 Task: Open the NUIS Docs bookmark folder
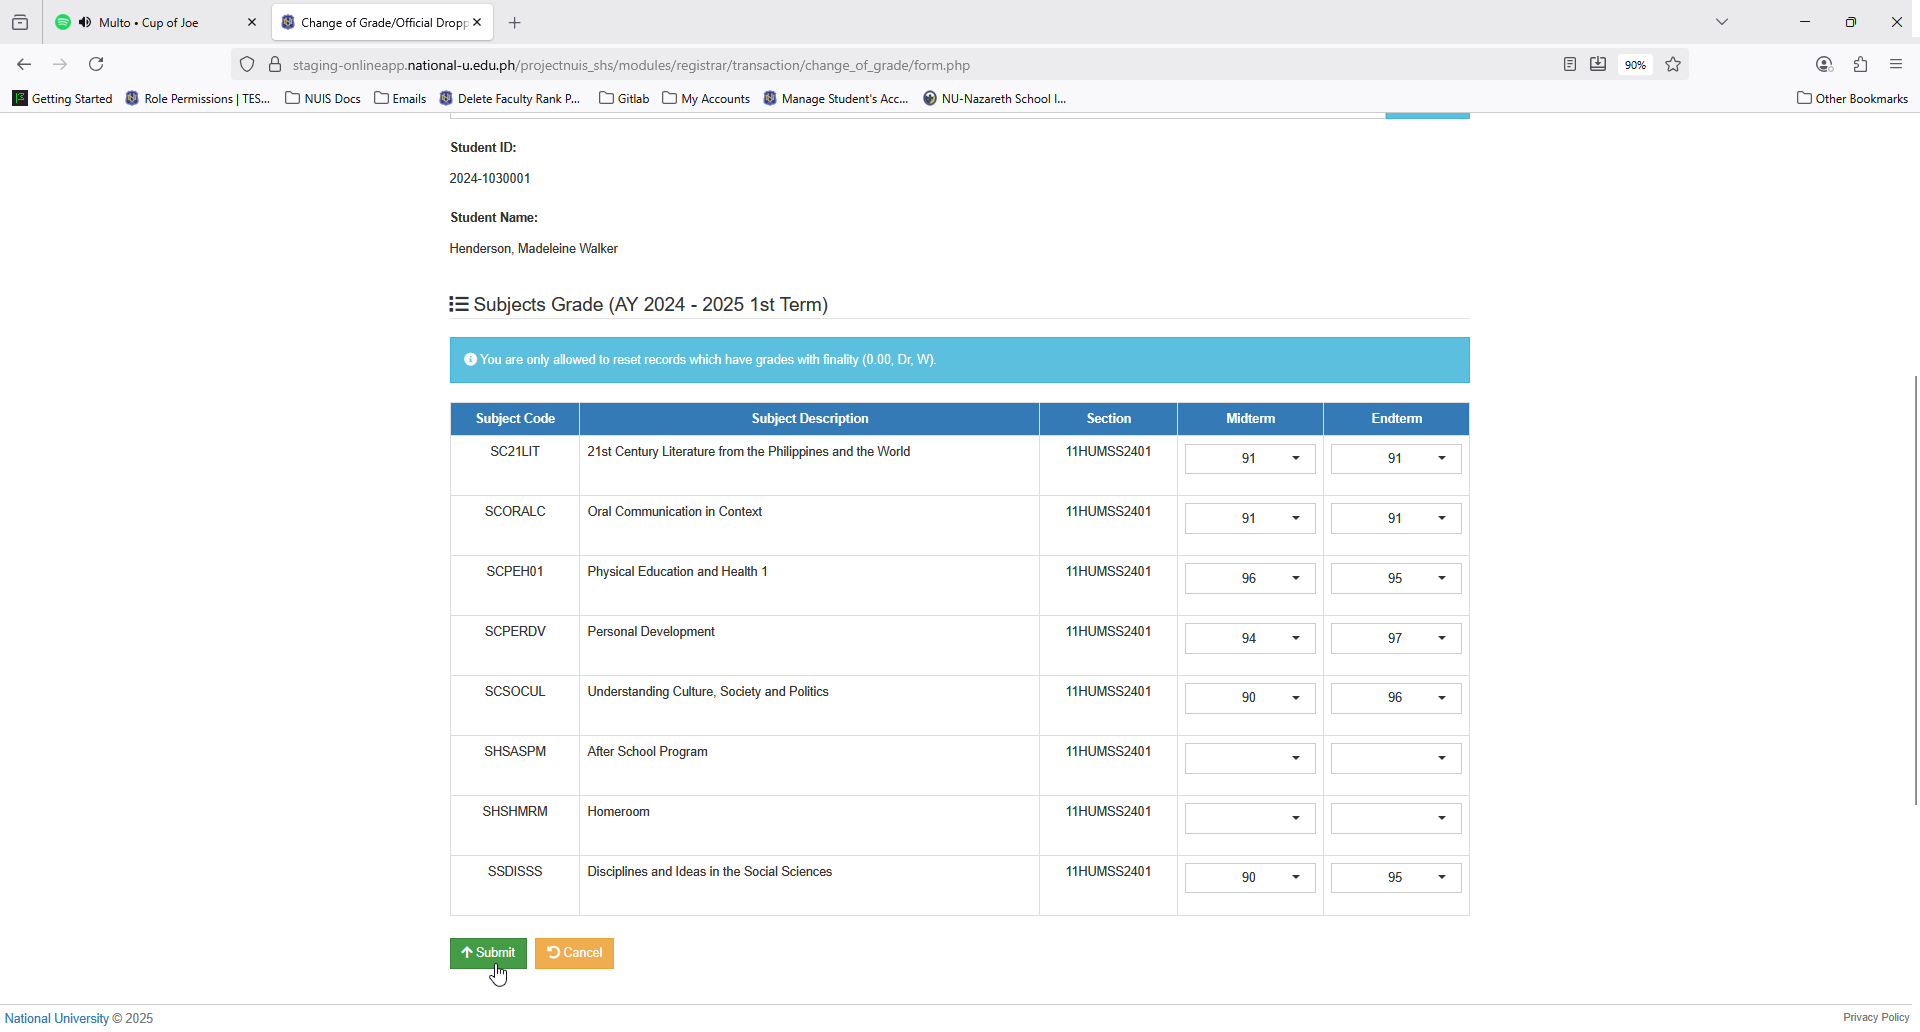click(x=323, y=98)
